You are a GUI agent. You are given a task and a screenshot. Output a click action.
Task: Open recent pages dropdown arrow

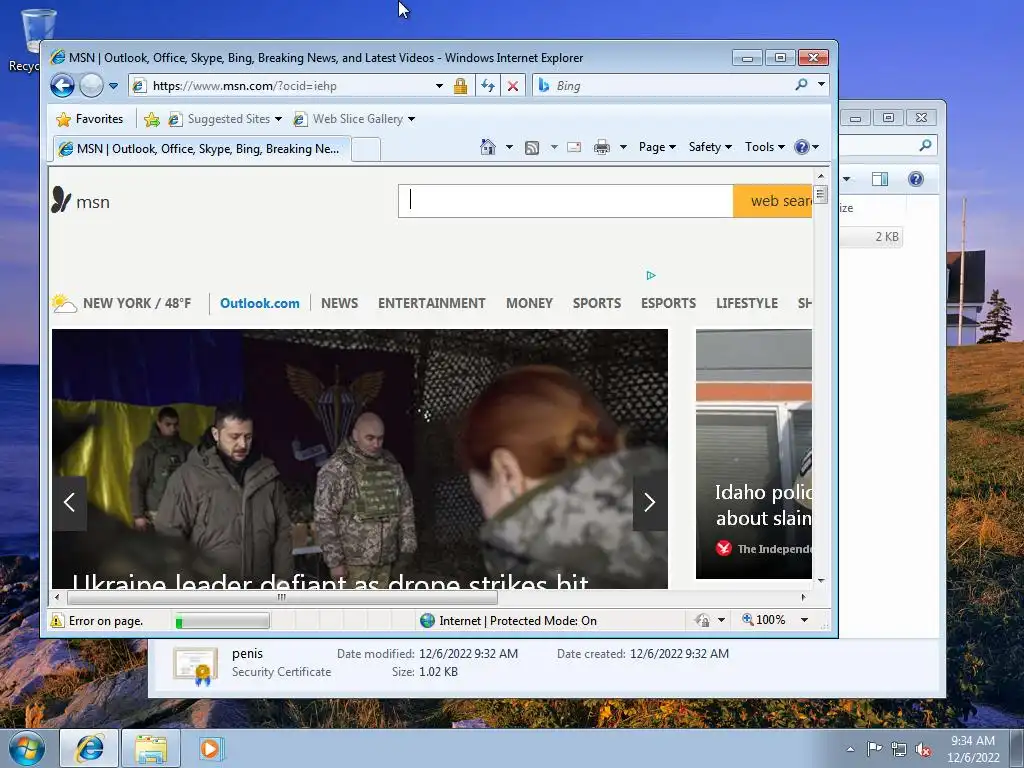click(x=114, y=86)
